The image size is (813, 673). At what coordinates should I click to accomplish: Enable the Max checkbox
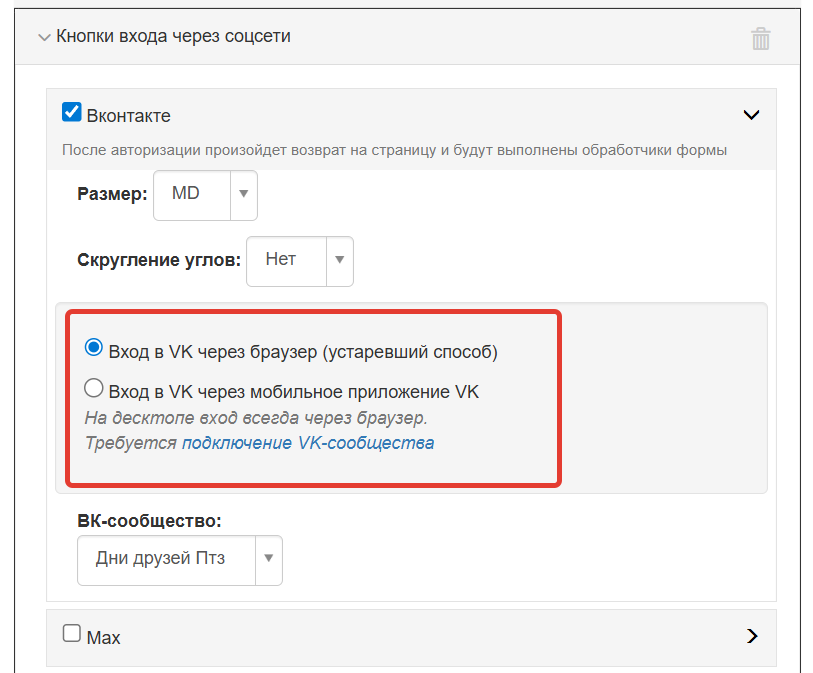[72, 633]
